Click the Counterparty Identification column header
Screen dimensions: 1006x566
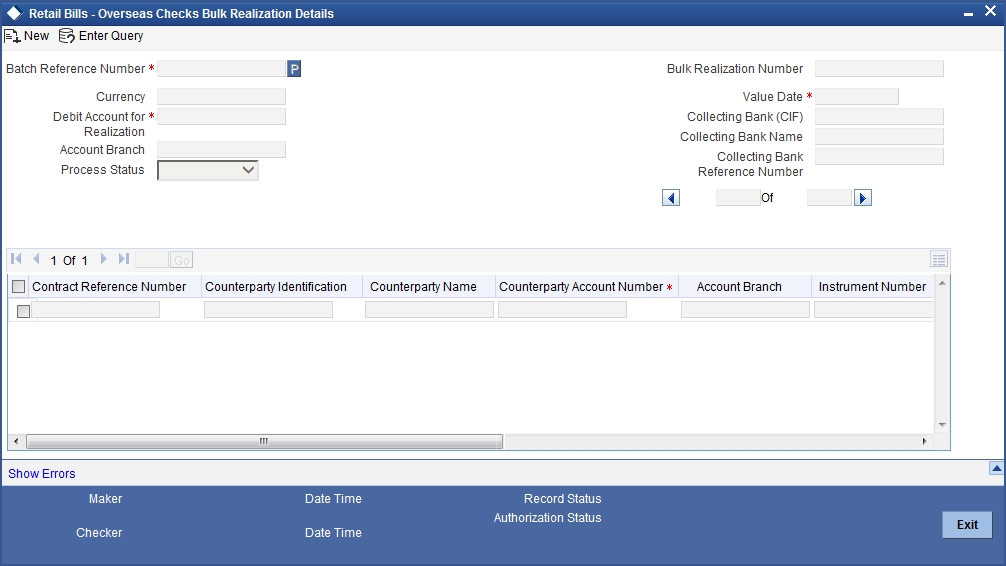(276, 287)
